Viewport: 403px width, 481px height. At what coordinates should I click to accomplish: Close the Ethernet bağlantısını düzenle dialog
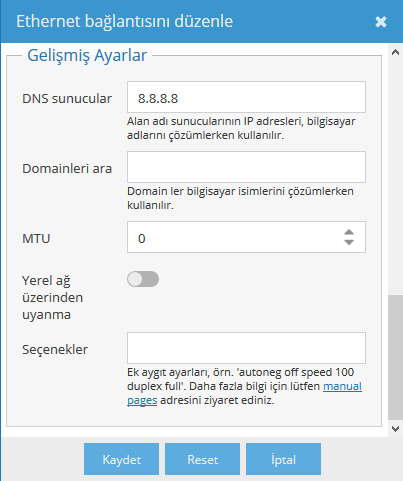click(381, 22)
